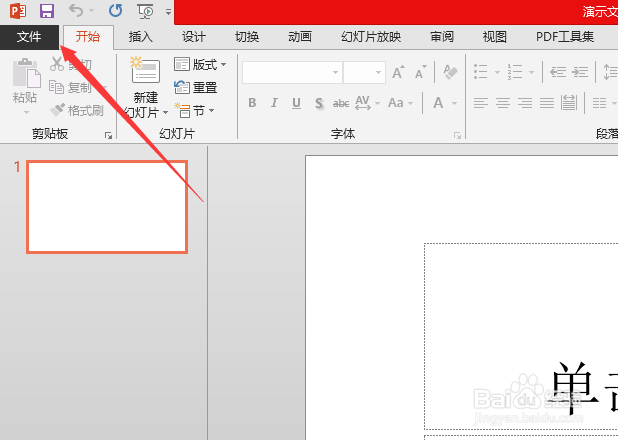This screenshot has width=618, height=440.
Task: Toggle underline formatting
Action: point(296,103)
